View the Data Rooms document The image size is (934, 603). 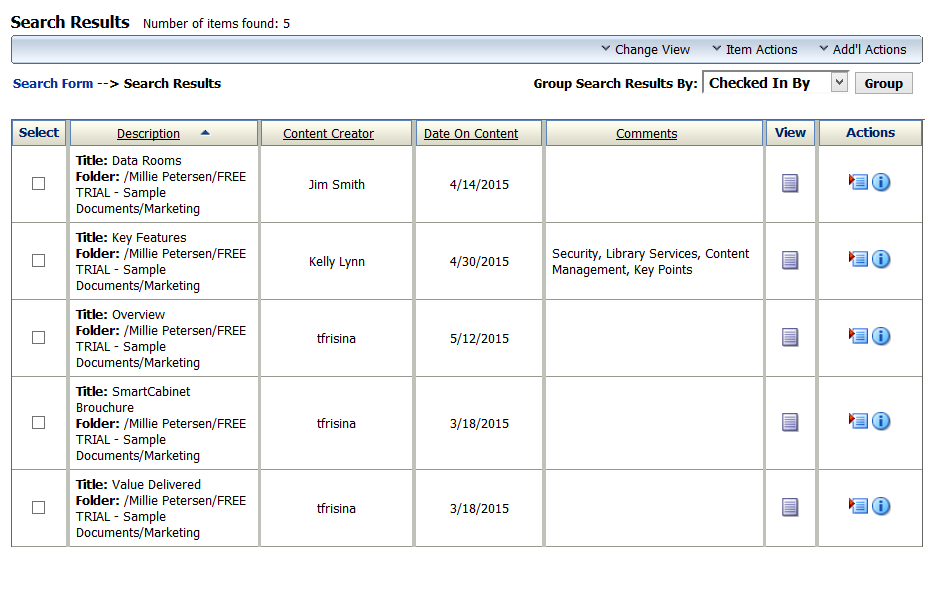tap(790, 182)
